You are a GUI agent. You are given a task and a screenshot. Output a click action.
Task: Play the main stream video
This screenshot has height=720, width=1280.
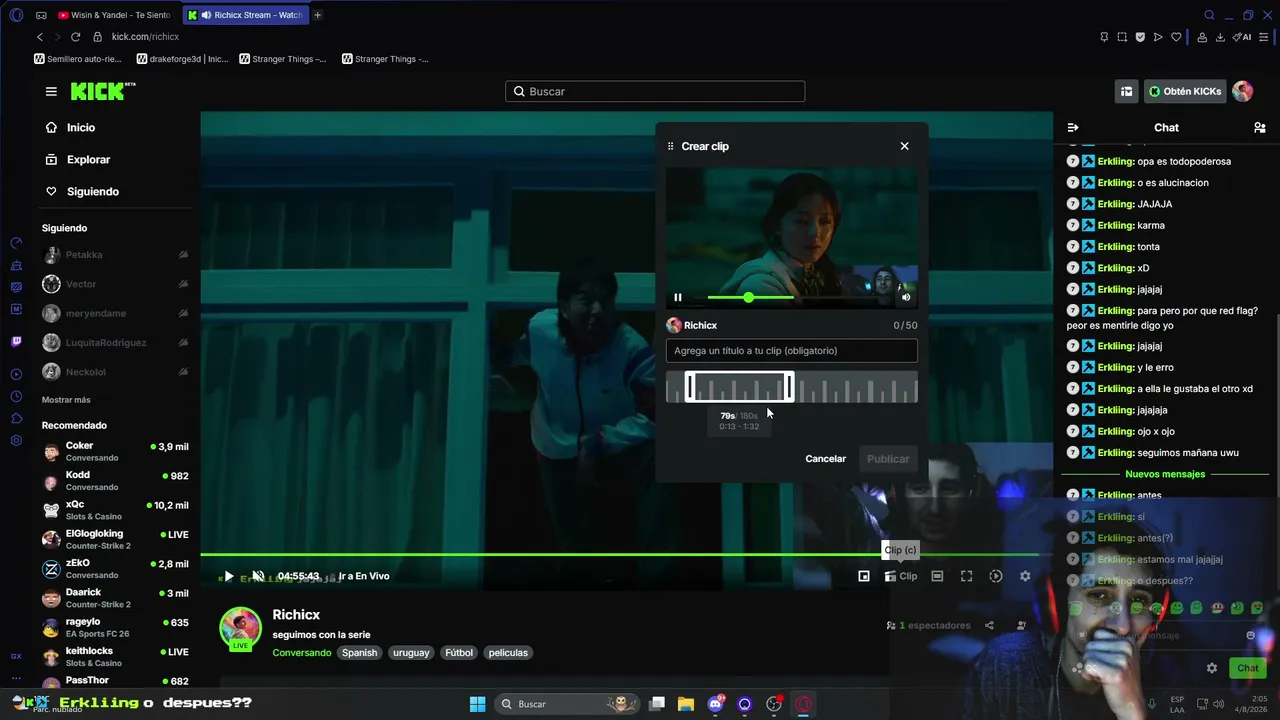(x=228, y=576)
